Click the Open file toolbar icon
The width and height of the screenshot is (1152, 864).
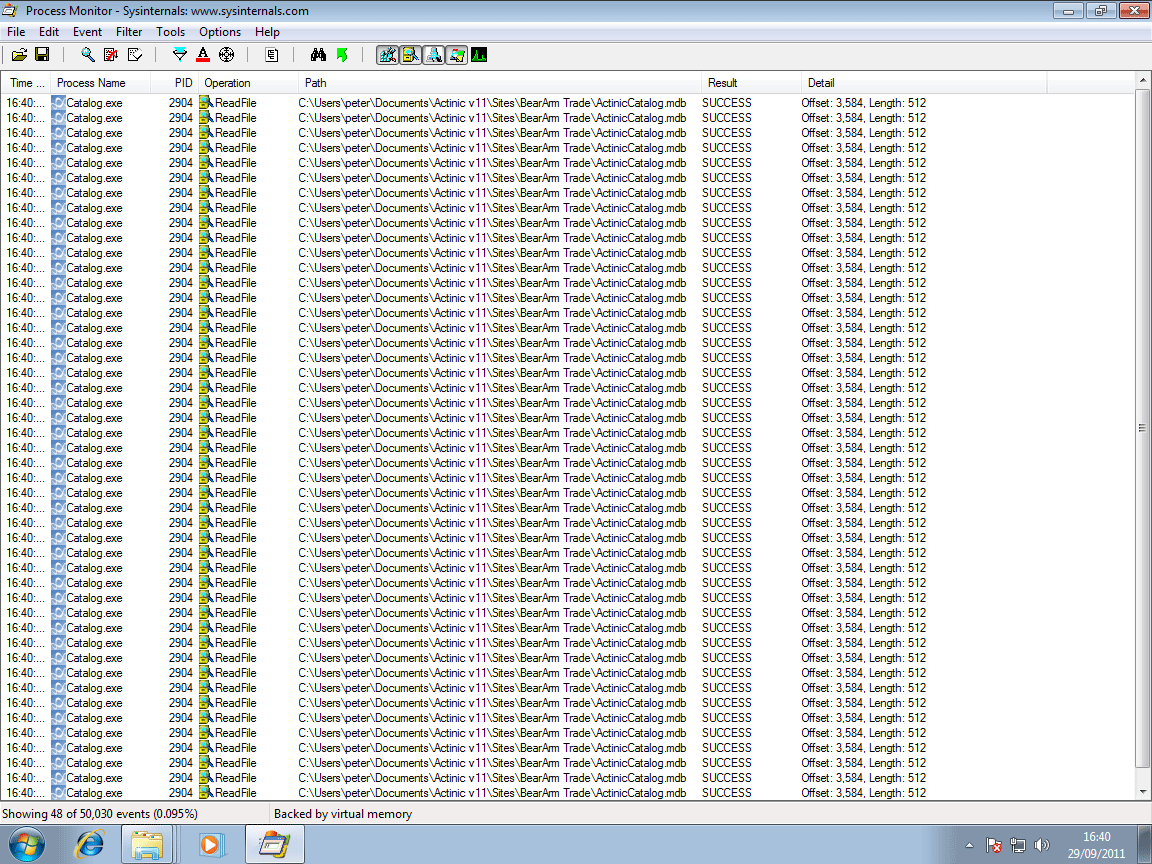pos(19,55)
